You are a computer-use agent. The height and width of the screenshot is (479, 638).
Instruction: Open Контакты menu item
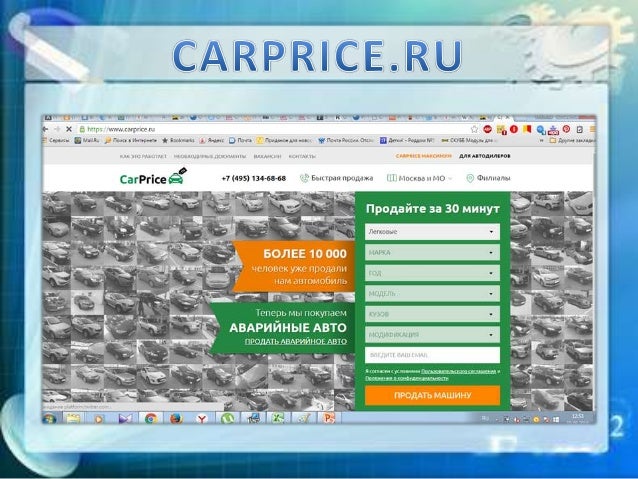pos(302,156)
